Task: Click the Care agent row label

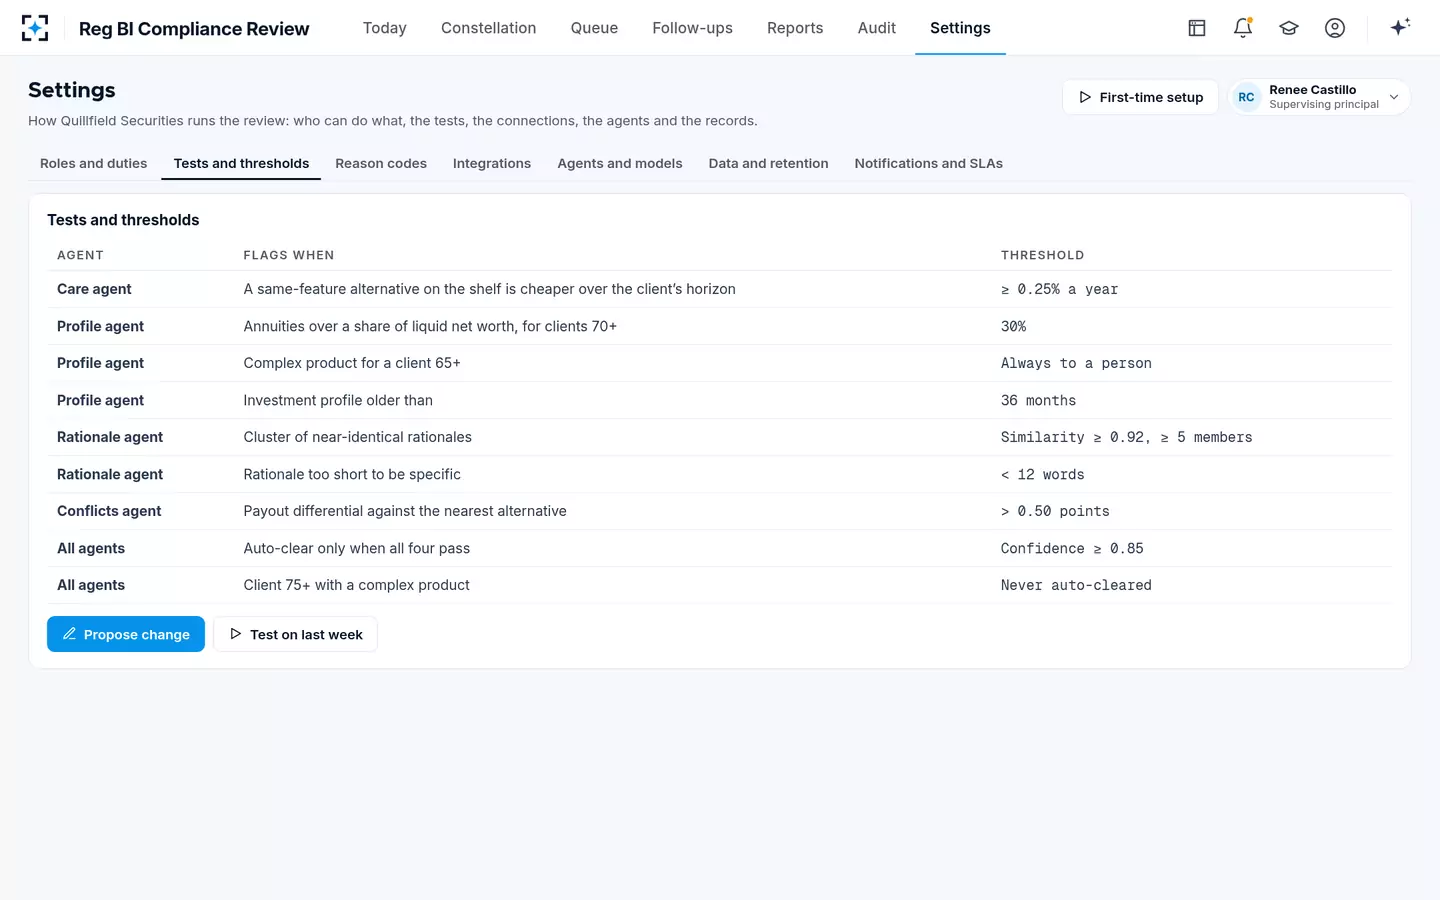Action: click(94, 289)
